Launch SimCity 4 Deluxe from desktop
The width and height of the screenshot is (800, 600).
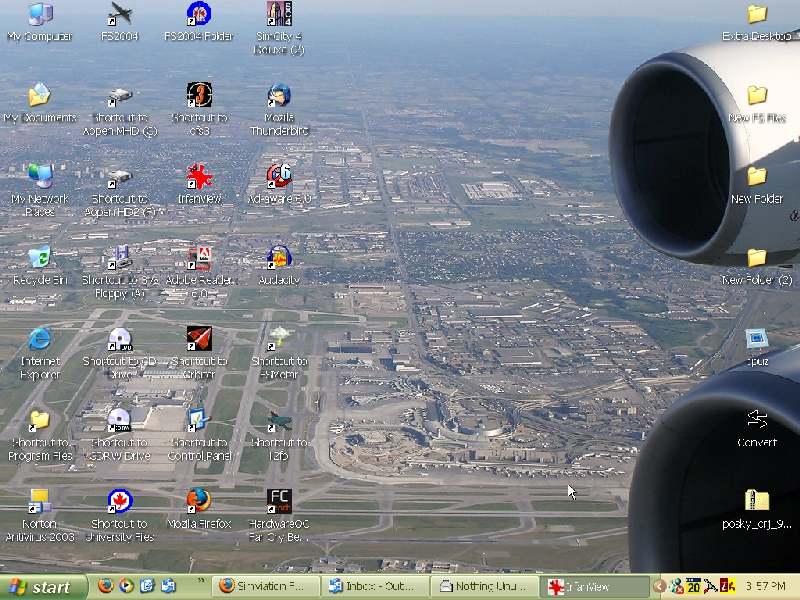279,14
